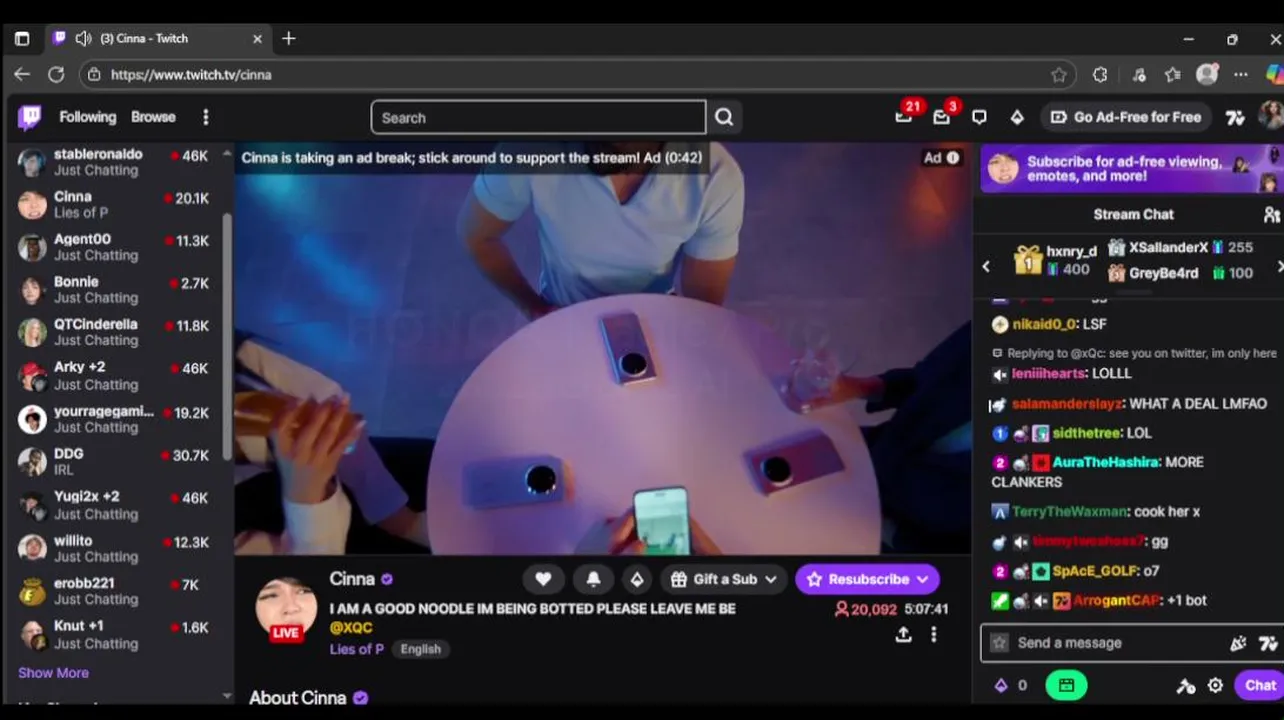Viewport: 1284px width, 720px height.
Task: Send message with Chat button
Action: tap(1260, 685)
